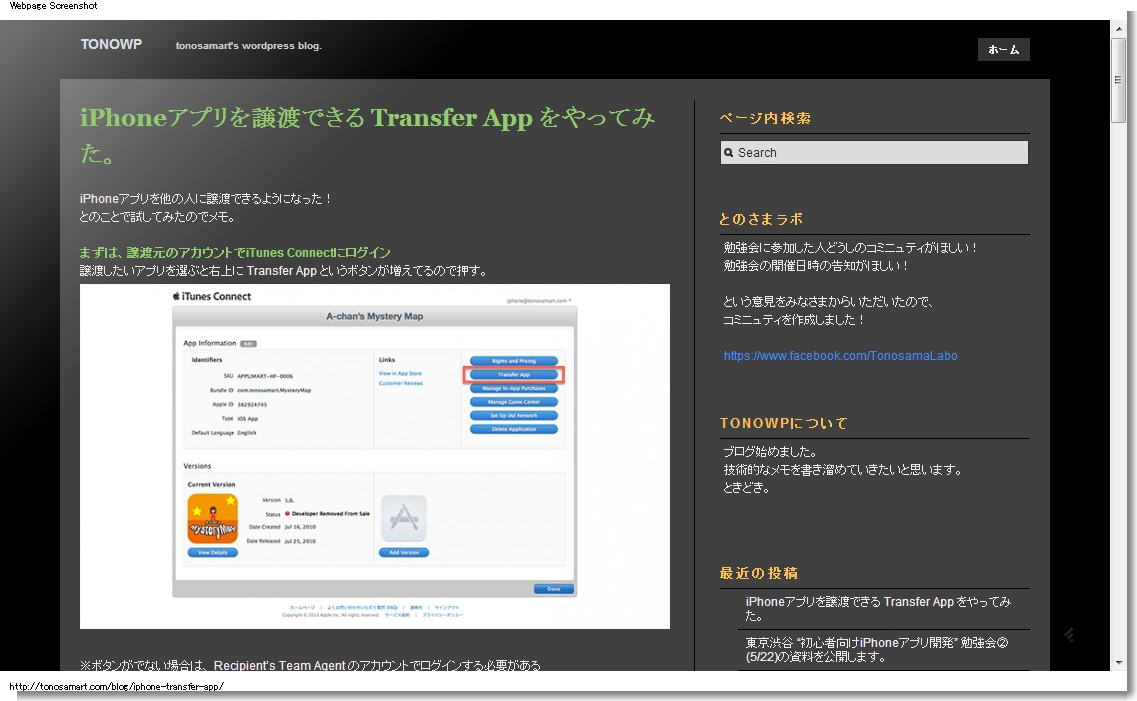
Task: Go to ホーム from header menu
Action: point(1004,49)
